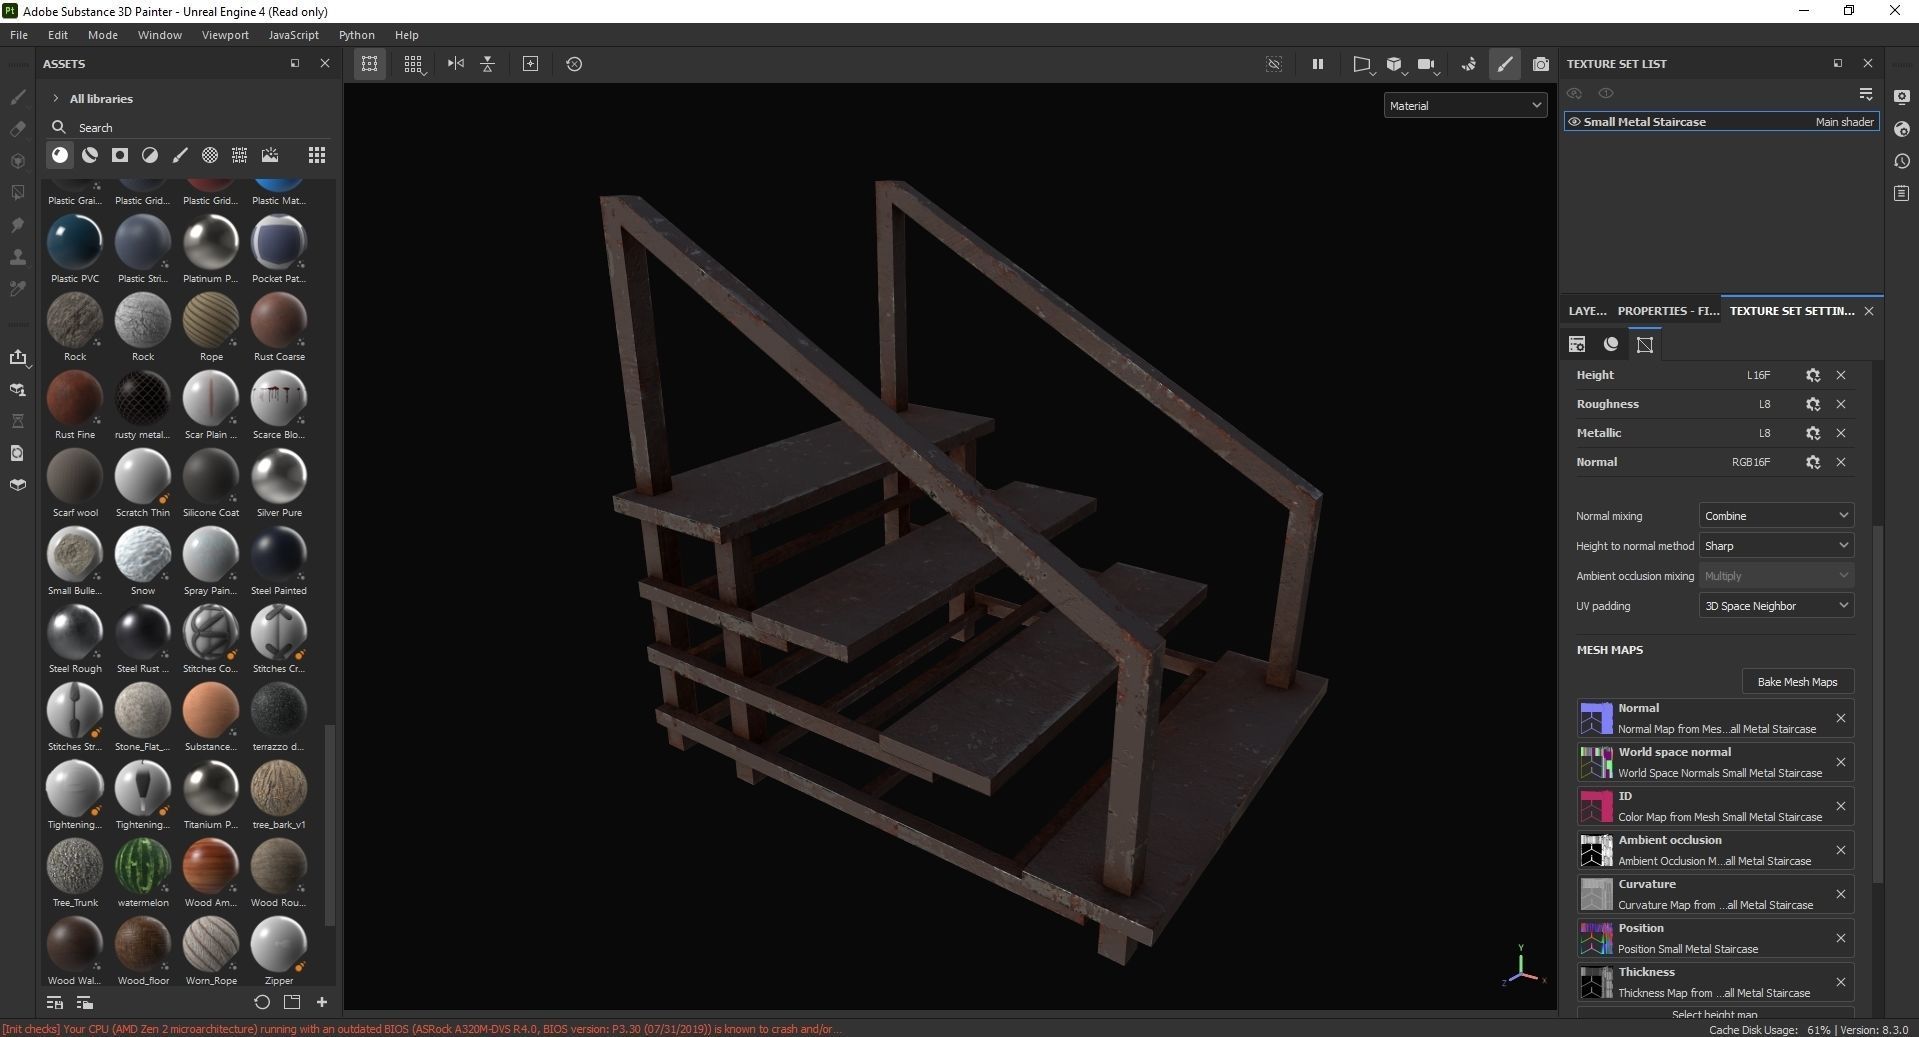
Task: Switch to the Properties tab
Action: (x=1668, y=311)
